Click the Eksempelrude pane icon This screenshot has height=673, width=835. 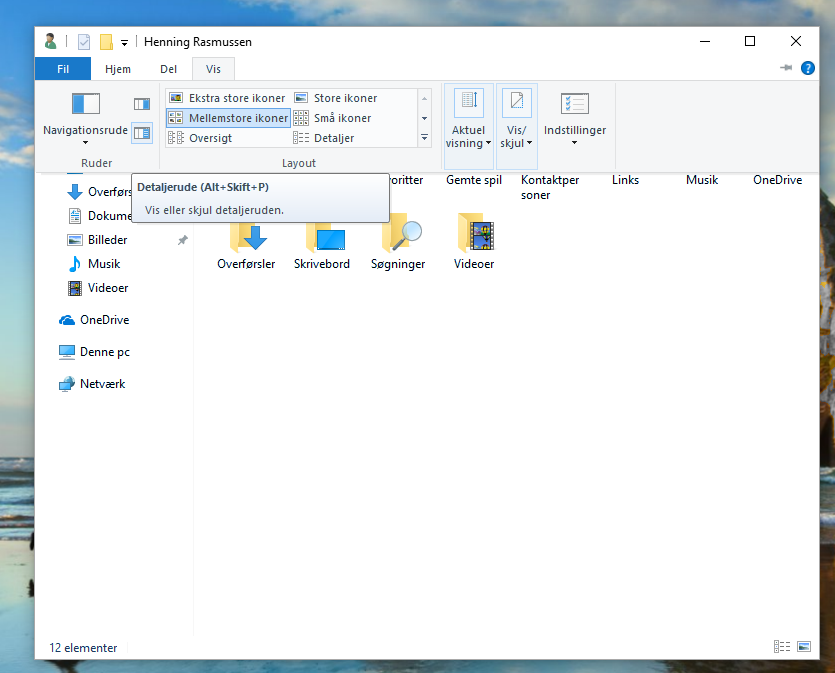141,103
